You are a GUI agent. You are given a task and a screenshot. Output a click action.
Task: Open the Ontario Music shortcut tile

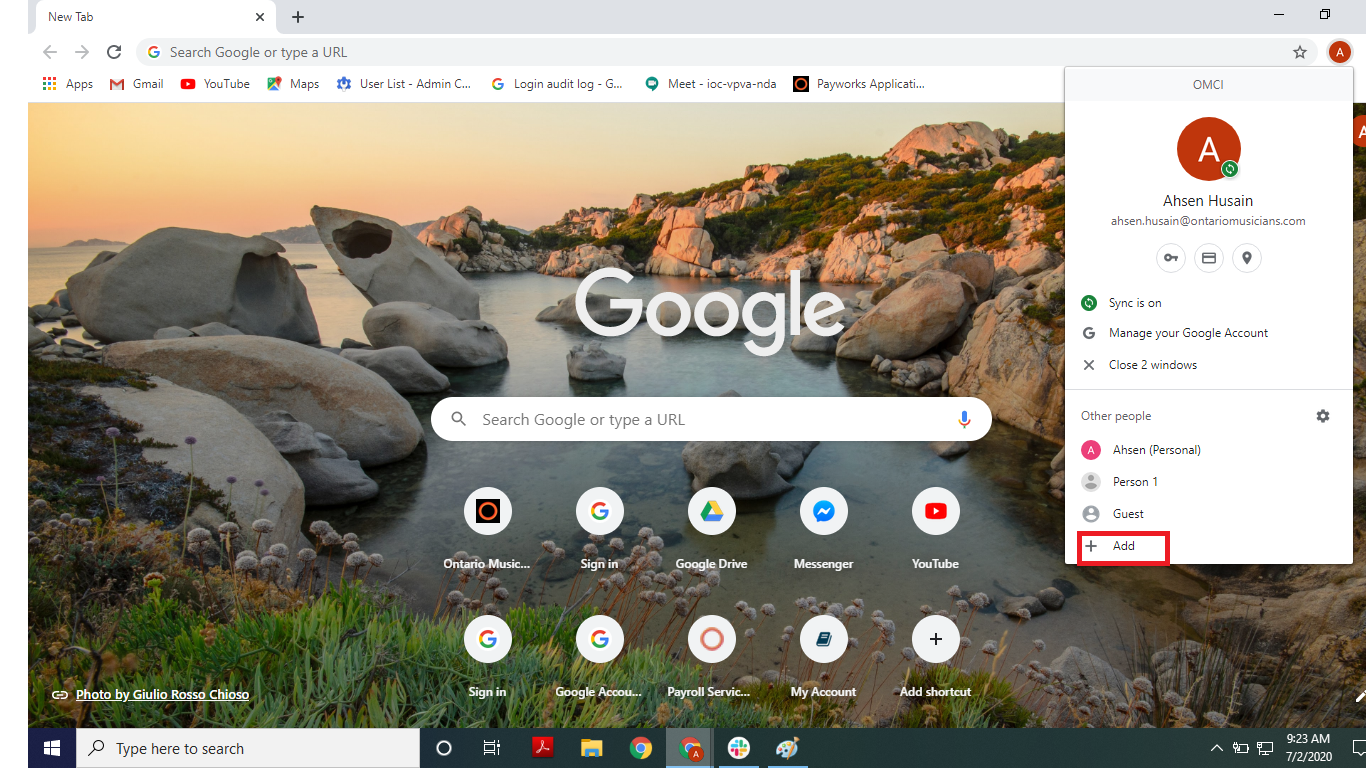[487, 528]
